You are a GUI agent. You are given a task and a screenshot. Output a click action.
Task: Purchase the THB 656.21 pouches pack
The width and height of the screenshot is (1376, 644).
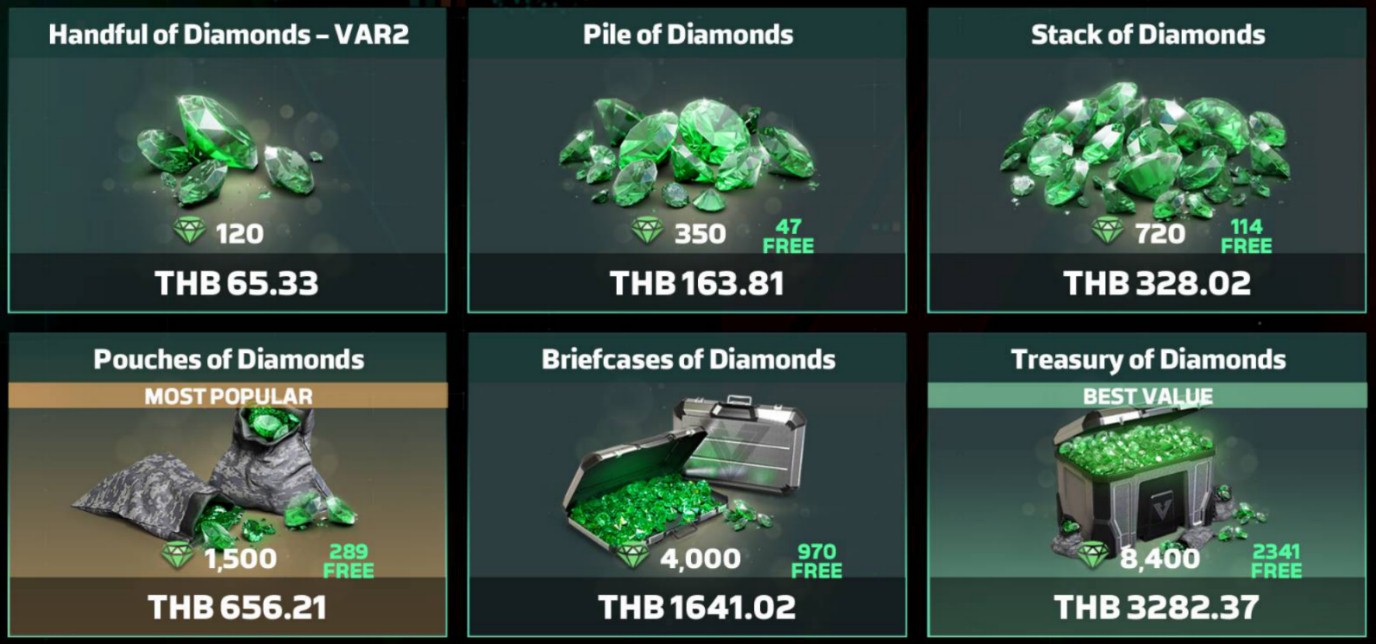(x=237, y=606)
